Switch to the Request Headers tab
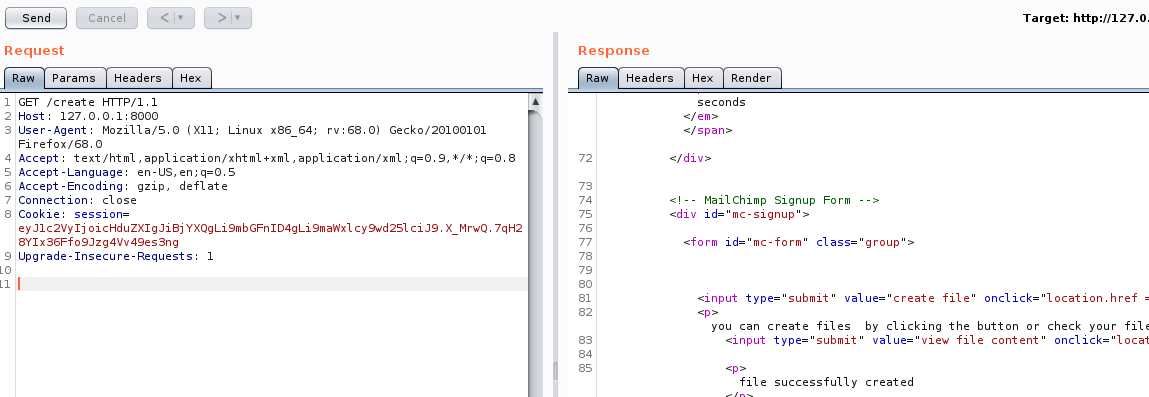 tap(138, 78)
